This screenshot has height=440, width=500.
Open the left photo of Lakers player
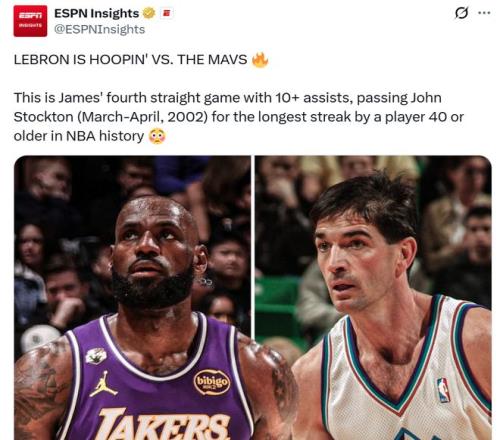pyautogui.click(x=132, y=297)
